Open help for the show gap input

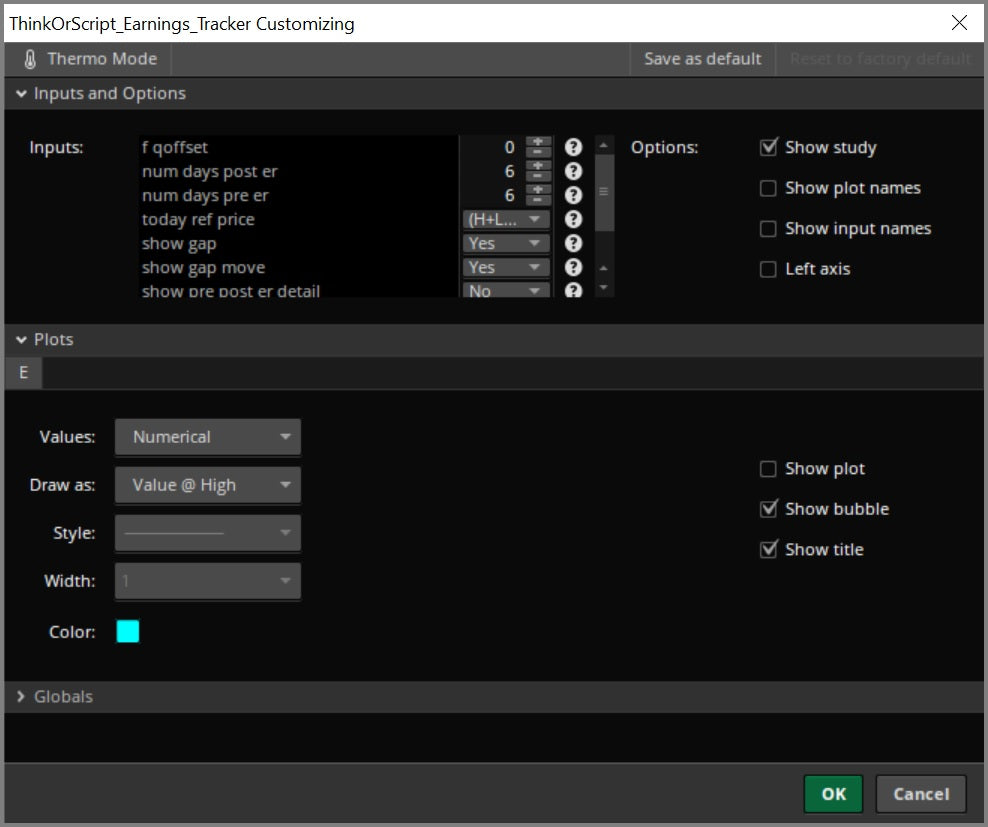click(573, 243)
